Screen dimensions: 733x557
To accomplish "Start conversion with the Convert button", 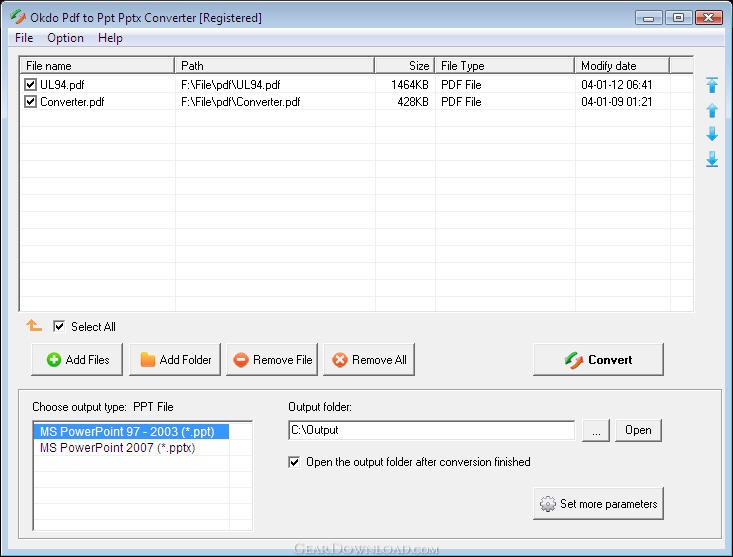I will click(x=598, y=360).
